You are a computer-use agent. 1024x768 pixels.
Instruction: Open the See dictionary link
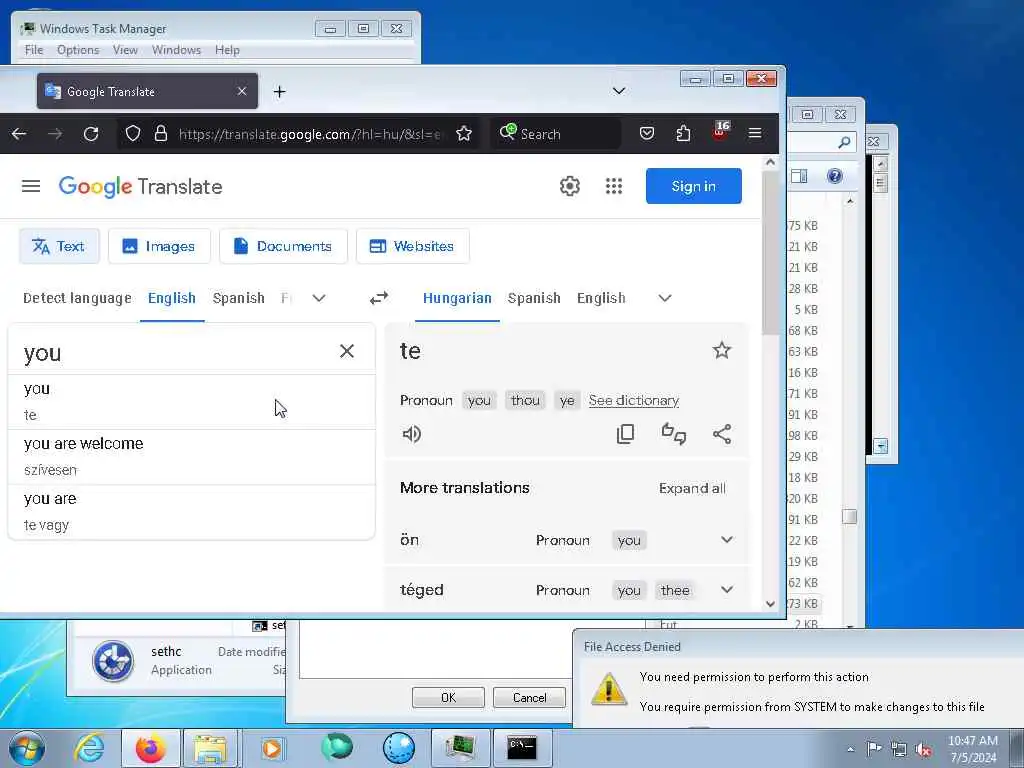(x=633, y=400)
